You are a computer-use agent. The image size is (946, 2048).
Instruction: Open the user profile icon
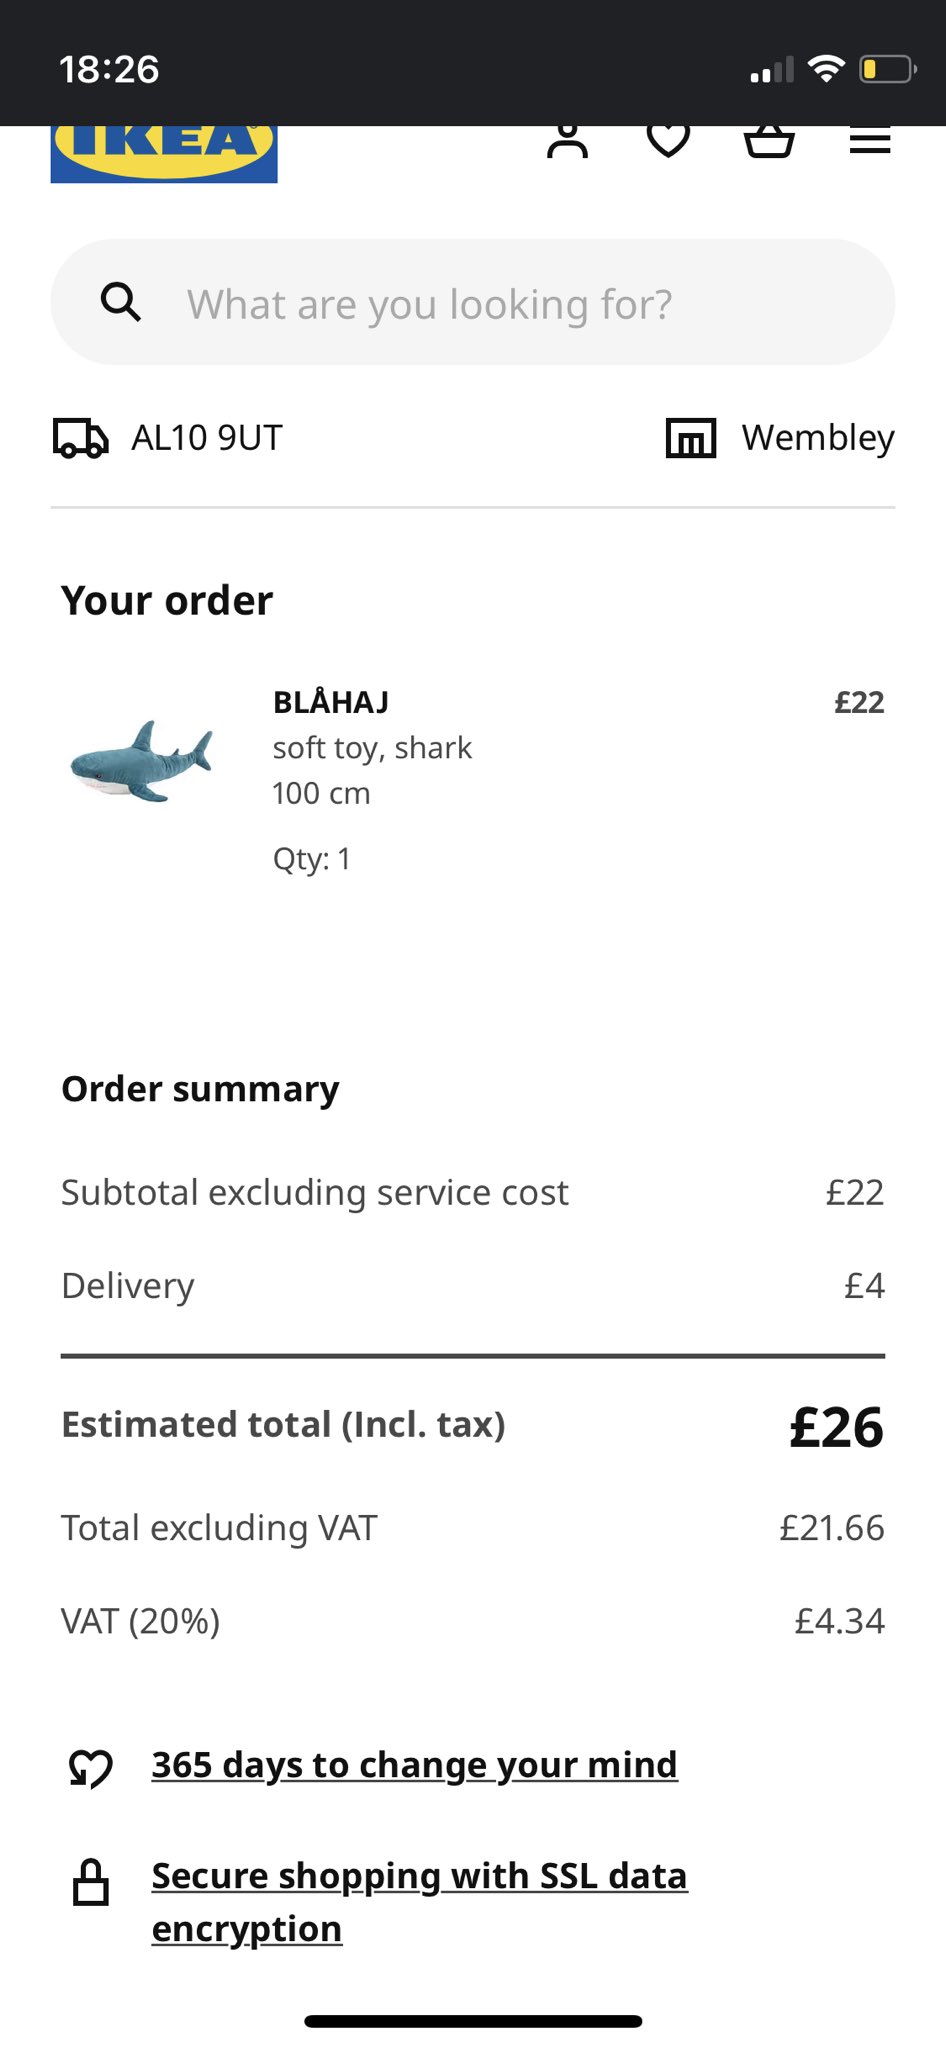click(x=567, y=141)
